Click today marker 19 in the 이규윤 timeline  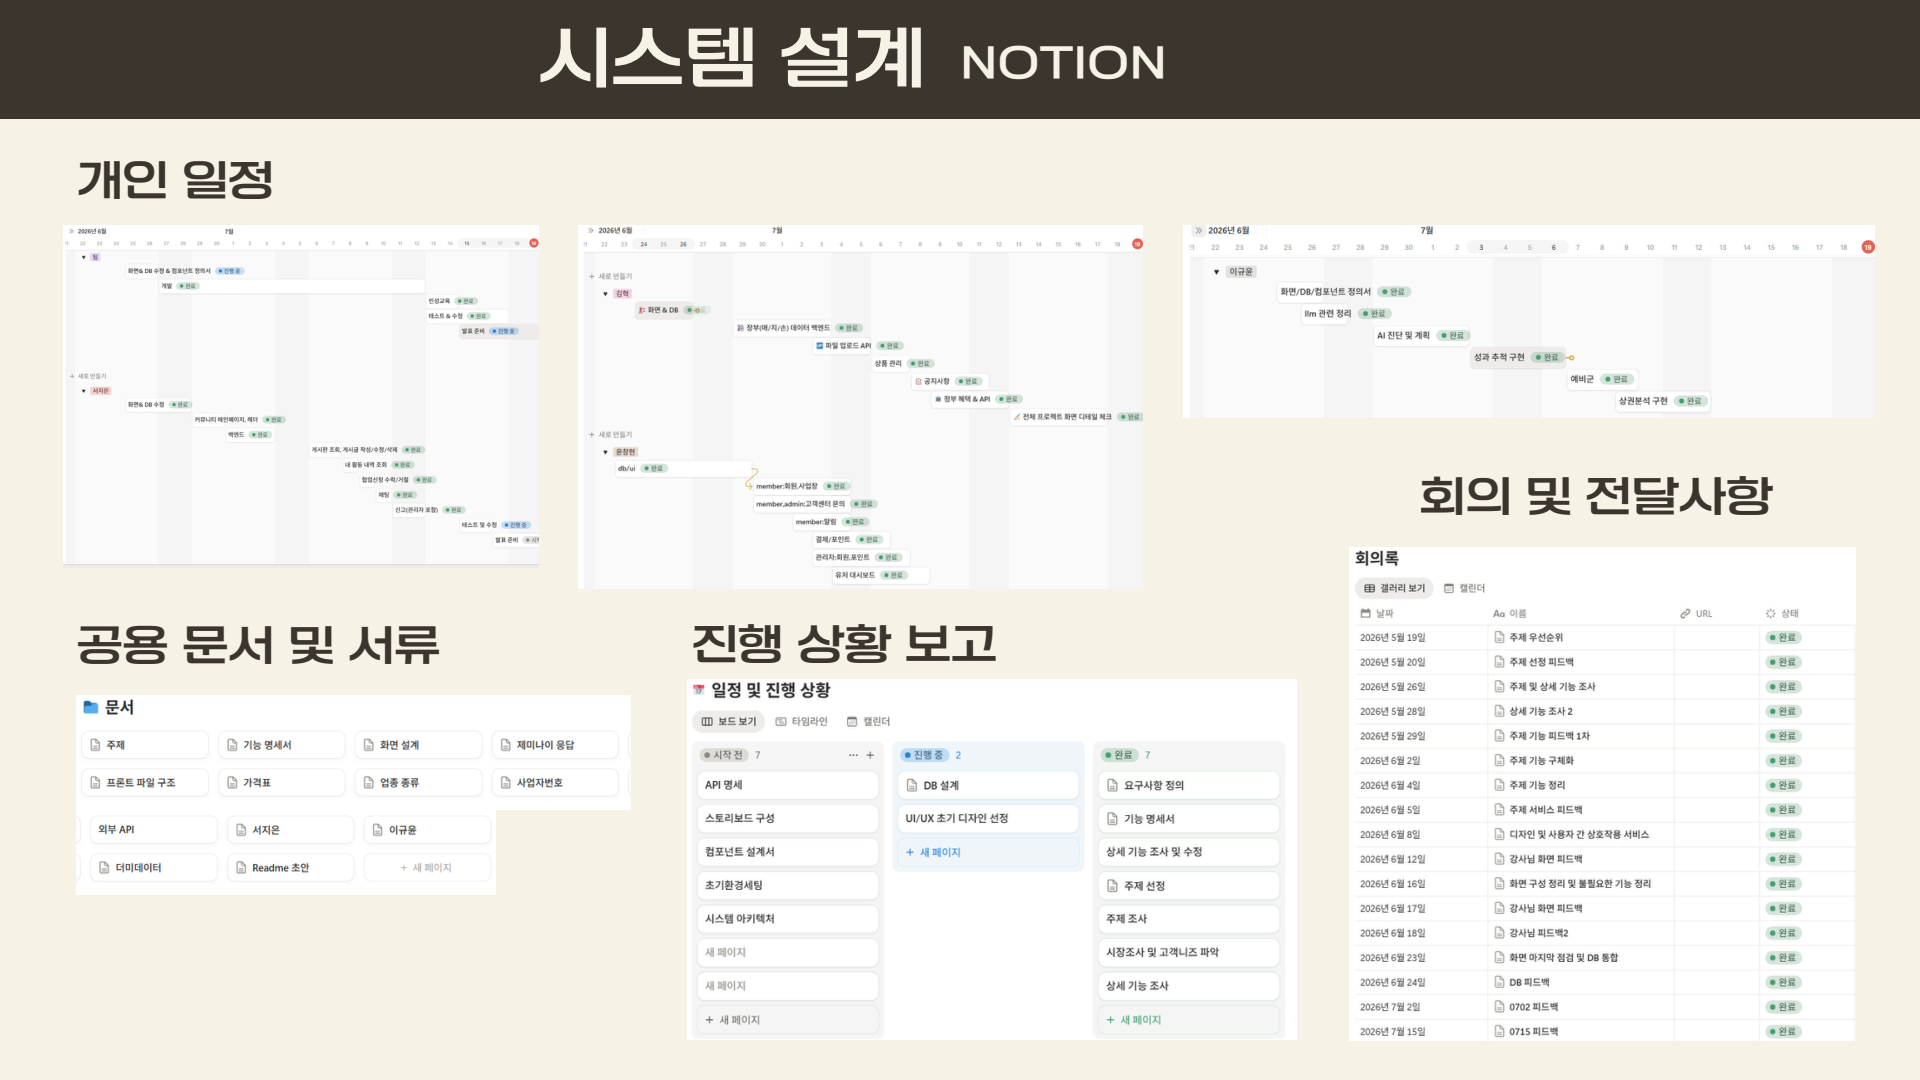click(x=1868, y=248)
